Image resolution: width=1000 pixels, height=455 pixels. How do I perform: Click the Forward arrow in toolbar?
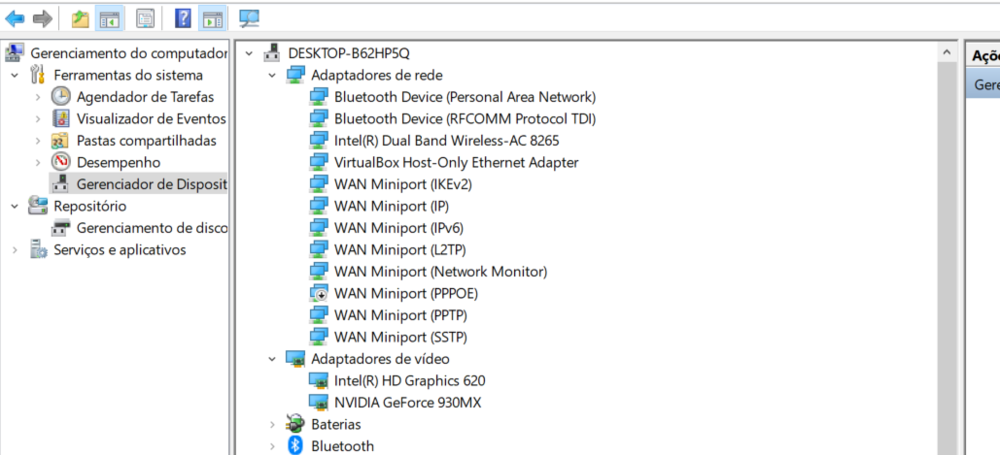[42, 18]
